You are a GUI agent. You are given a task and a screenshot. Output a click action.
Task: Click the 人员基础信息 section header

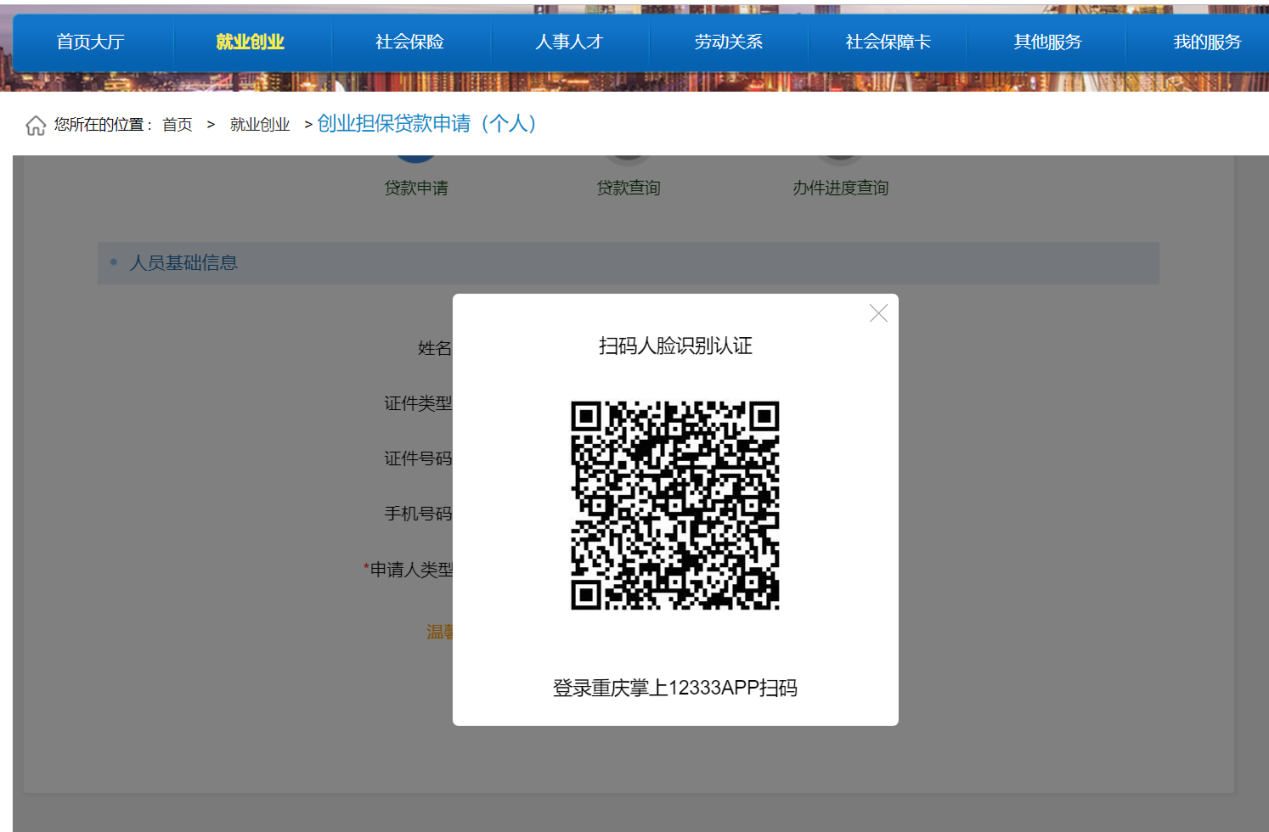(x=628, y=263)
